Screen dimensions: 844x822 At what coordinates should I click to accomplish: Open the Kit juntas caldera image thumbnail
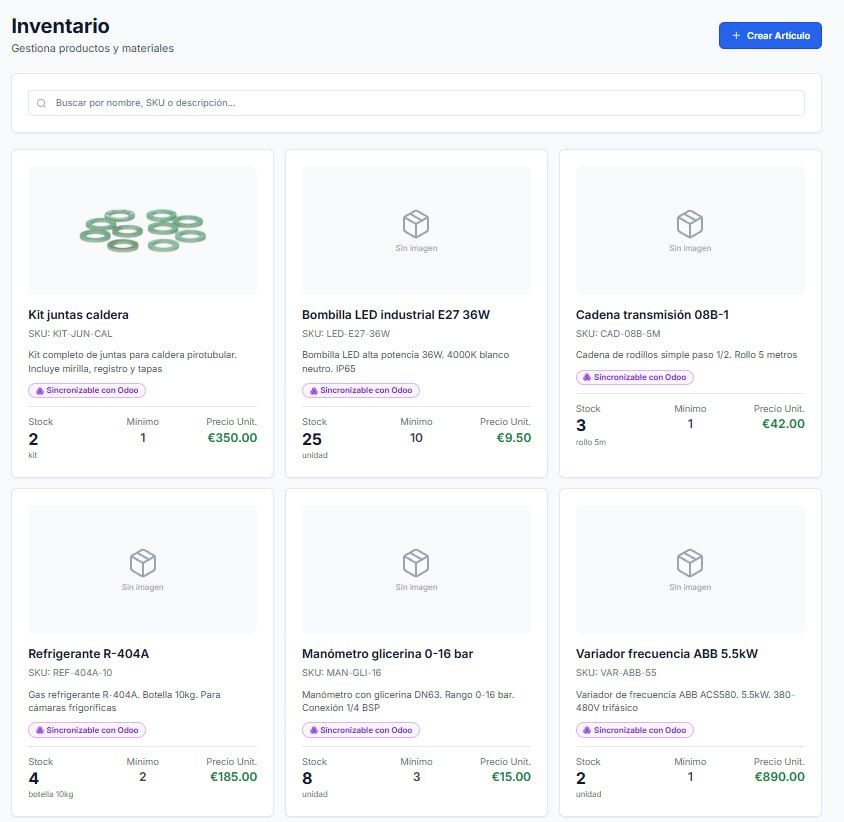click(143, 230)
